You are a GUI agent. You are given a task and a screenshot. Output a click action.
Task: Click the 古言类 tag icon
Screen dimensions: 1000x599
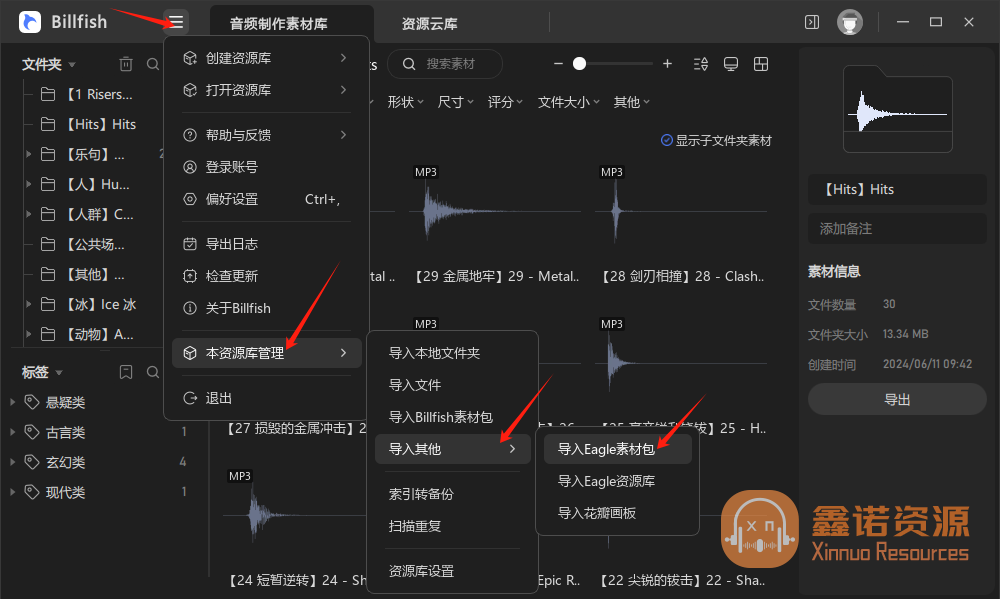click(32, 432)
